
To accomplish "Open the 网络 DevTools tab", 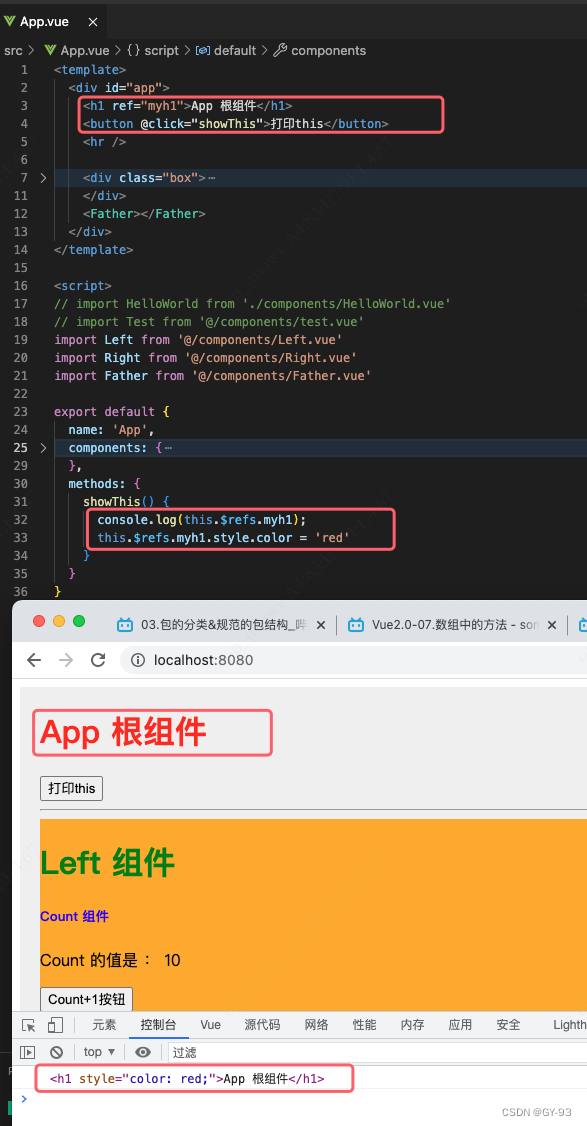I will click(x=316, y=1025).
